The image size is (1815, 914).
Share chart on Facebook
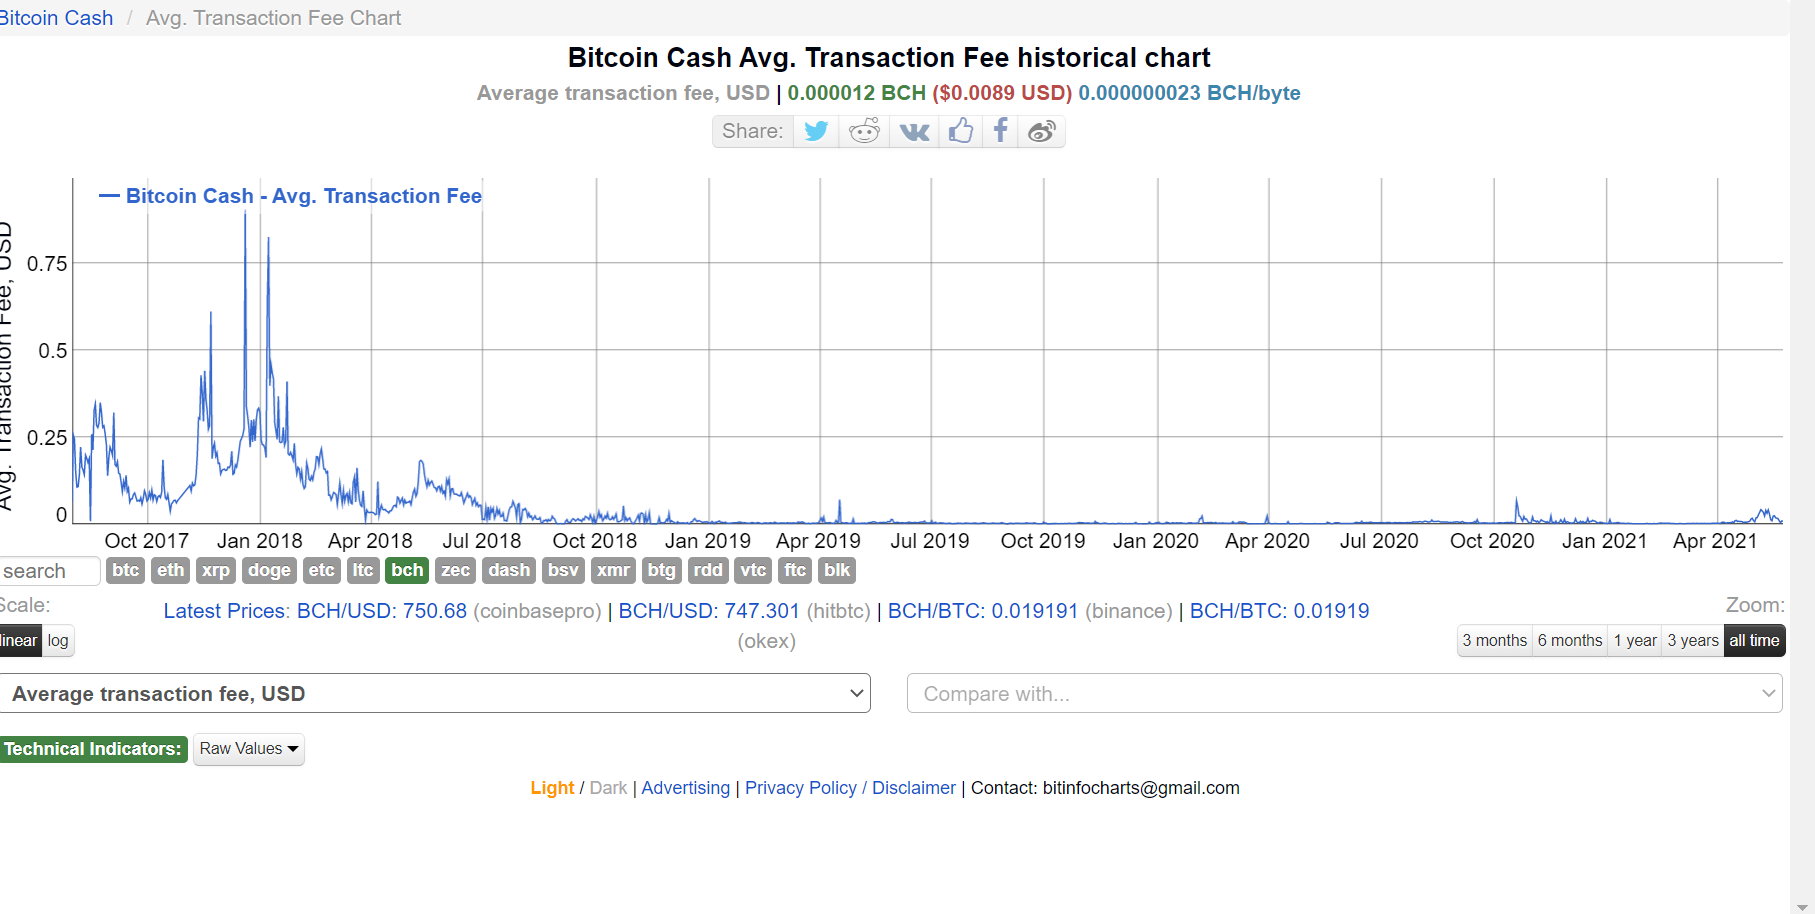point(1000,131)
